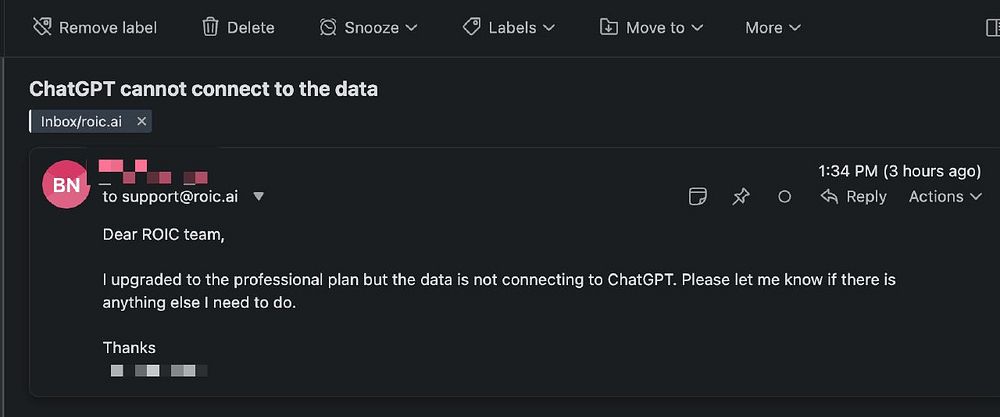Open the More menu in the toolbar
This screenshot has width=1000, height=417.
point(773,27)
